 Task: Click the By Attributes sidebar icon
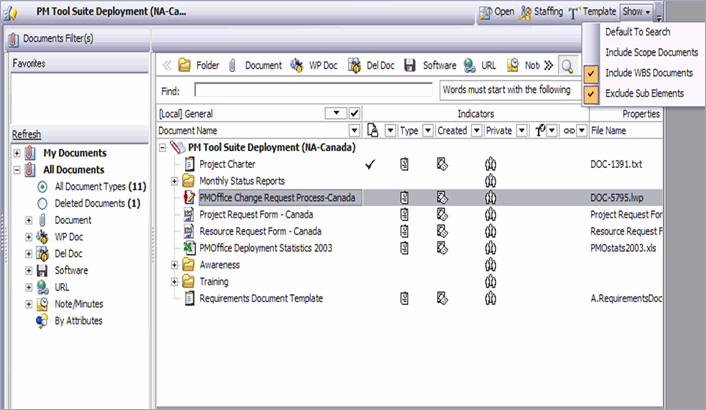pyautogui.click(x=42, y=321)
